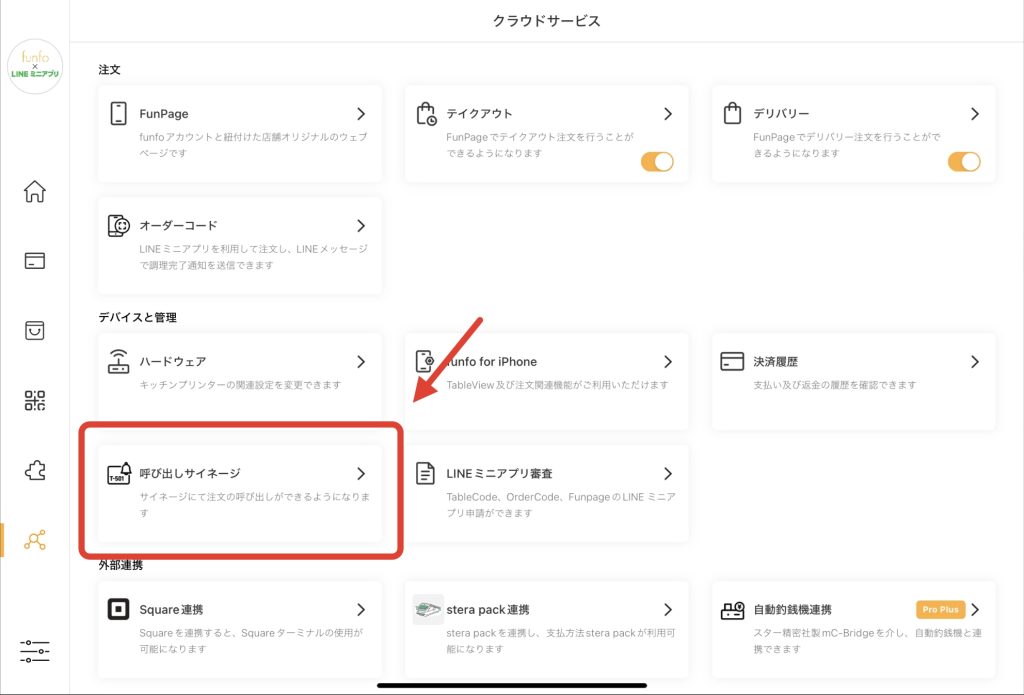This screenshot has height=695, width=1024.
Task: Open the shopping bag icon in sidebar
Action: click(x=35, y=331)
